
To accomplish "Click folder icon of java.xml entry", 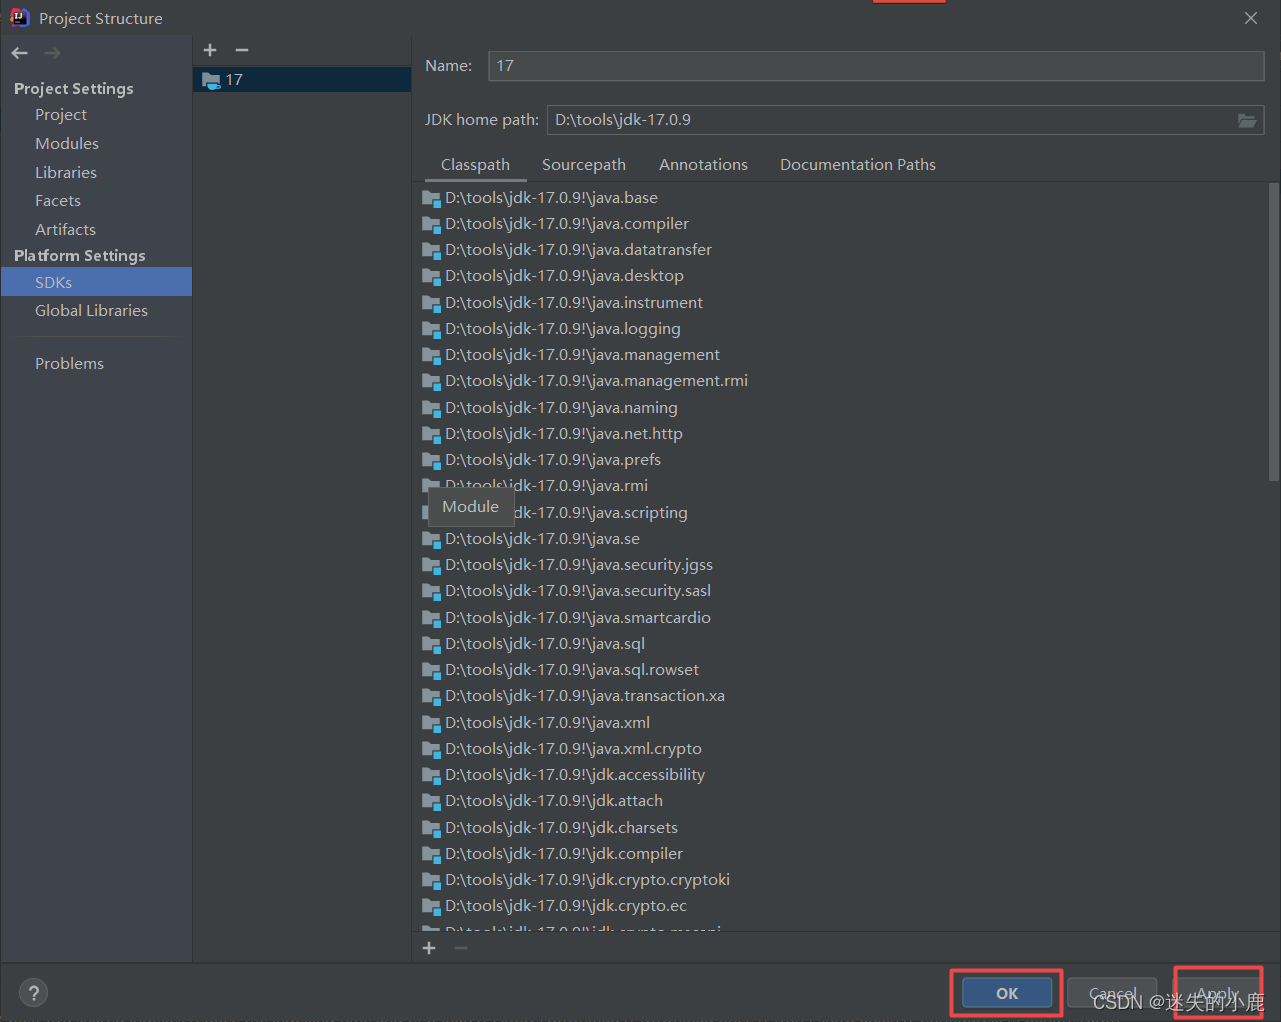I will coord(431,723).
